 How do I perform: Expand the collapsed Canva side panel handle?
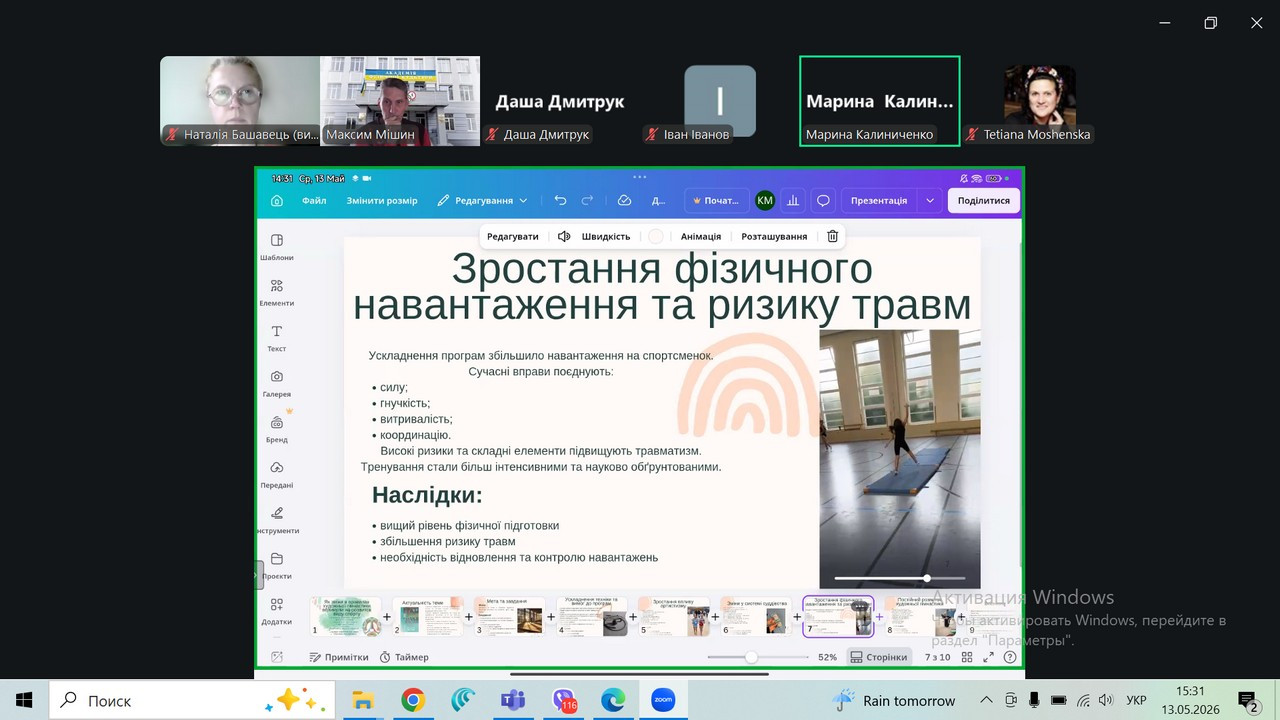point(260,575)
